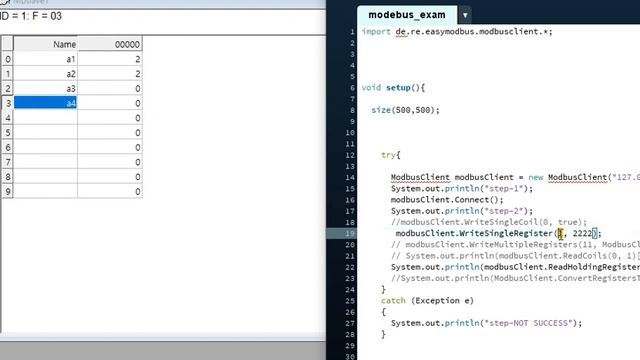Select the value cell in row 5
640x360 pixels.
(110, 133)
